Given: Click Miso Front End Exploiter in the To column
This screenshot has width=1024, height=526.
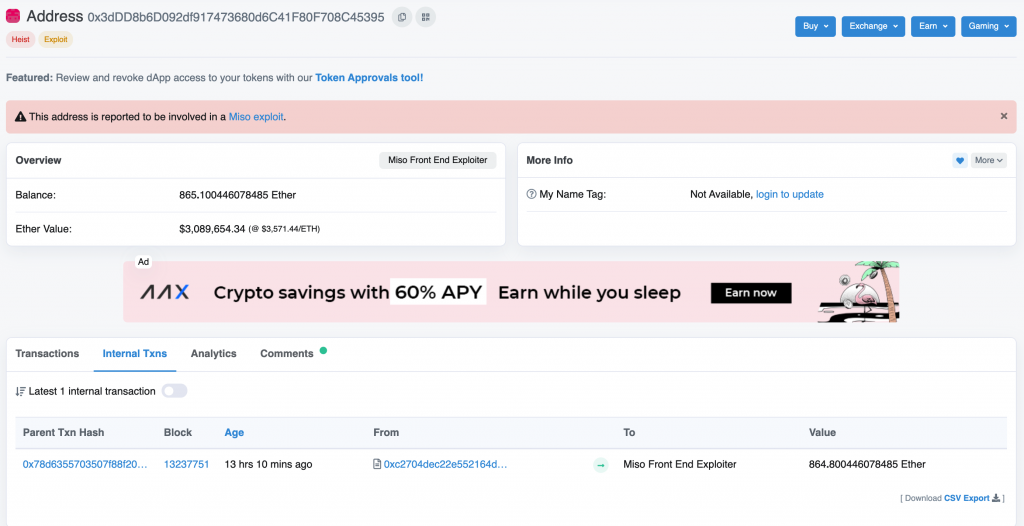Looking at the screenshot, I should pyautogui.click(x=680, y=465).
